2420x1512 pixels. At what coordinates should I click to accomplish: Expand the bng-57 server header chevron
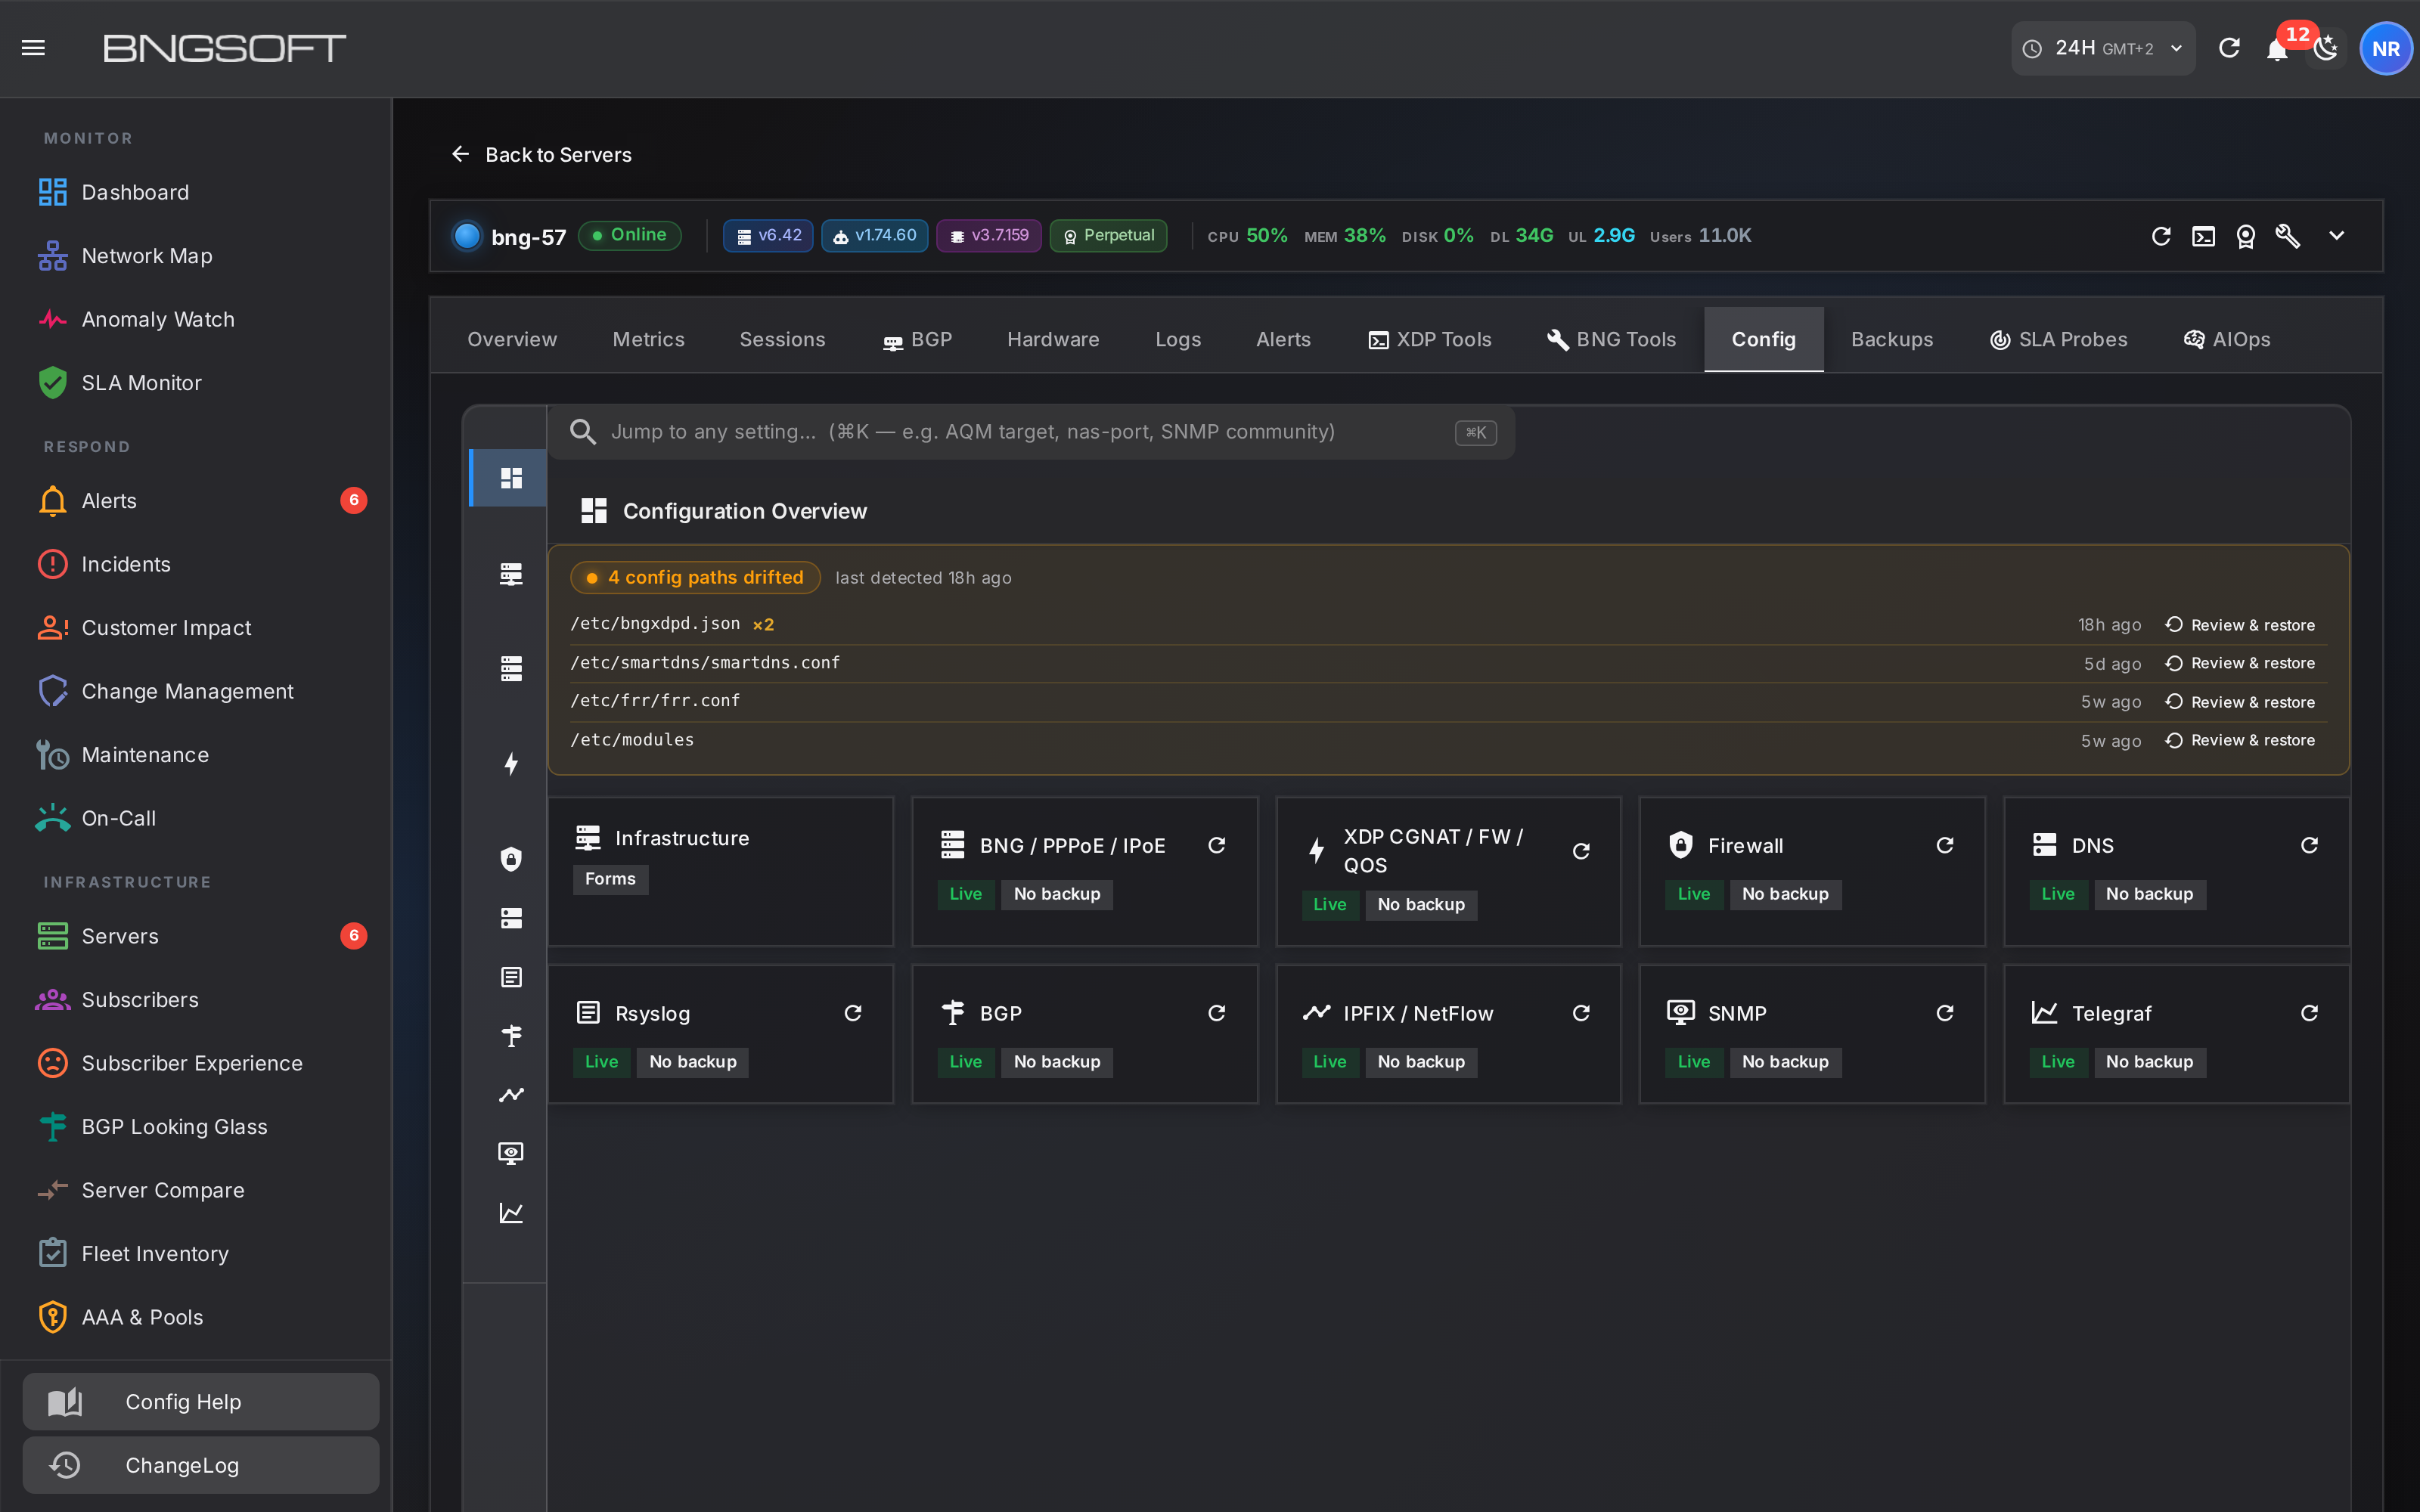2336,236
